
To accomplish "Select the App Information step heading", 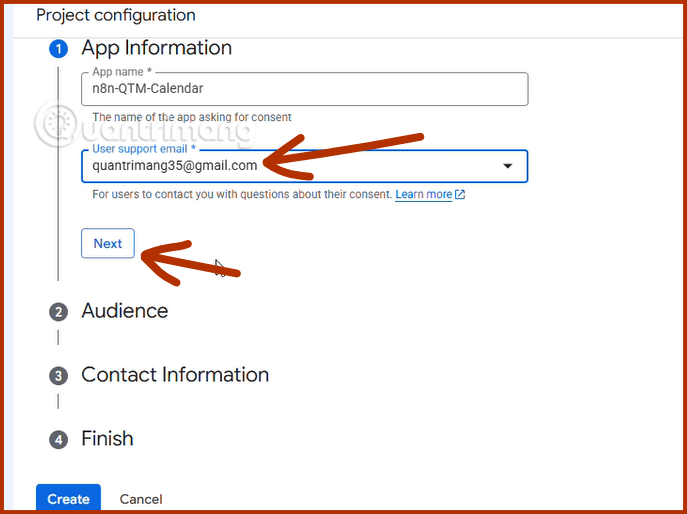I will [156, 47].
